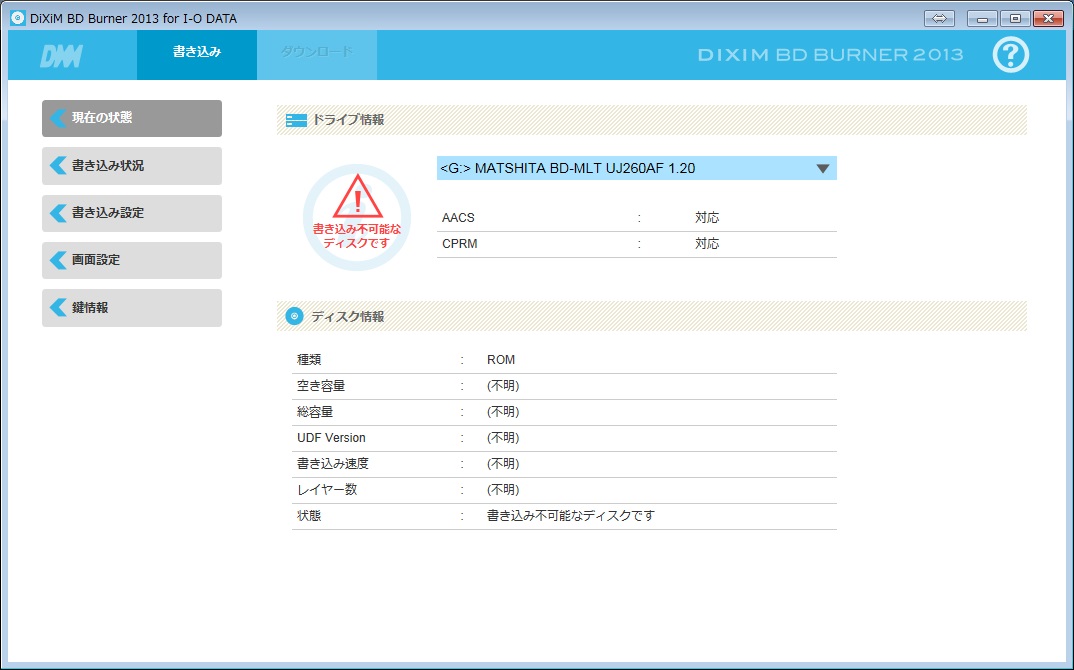Viewport: 1074px width, 670px height.
Task: Click the 総容量 row label
Action: coord(315,412)
